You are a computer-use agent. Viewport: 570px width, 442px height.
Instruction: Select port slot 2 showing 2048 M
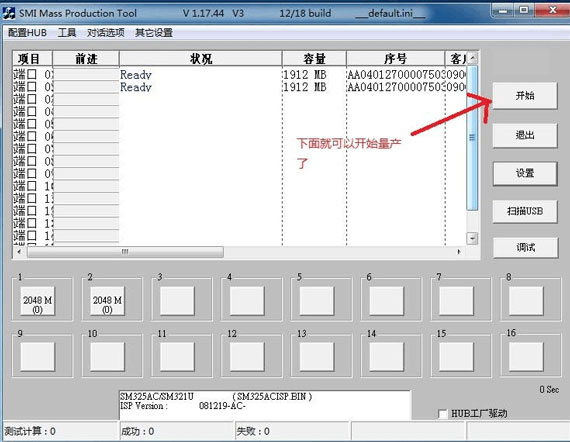coord(107,301)
